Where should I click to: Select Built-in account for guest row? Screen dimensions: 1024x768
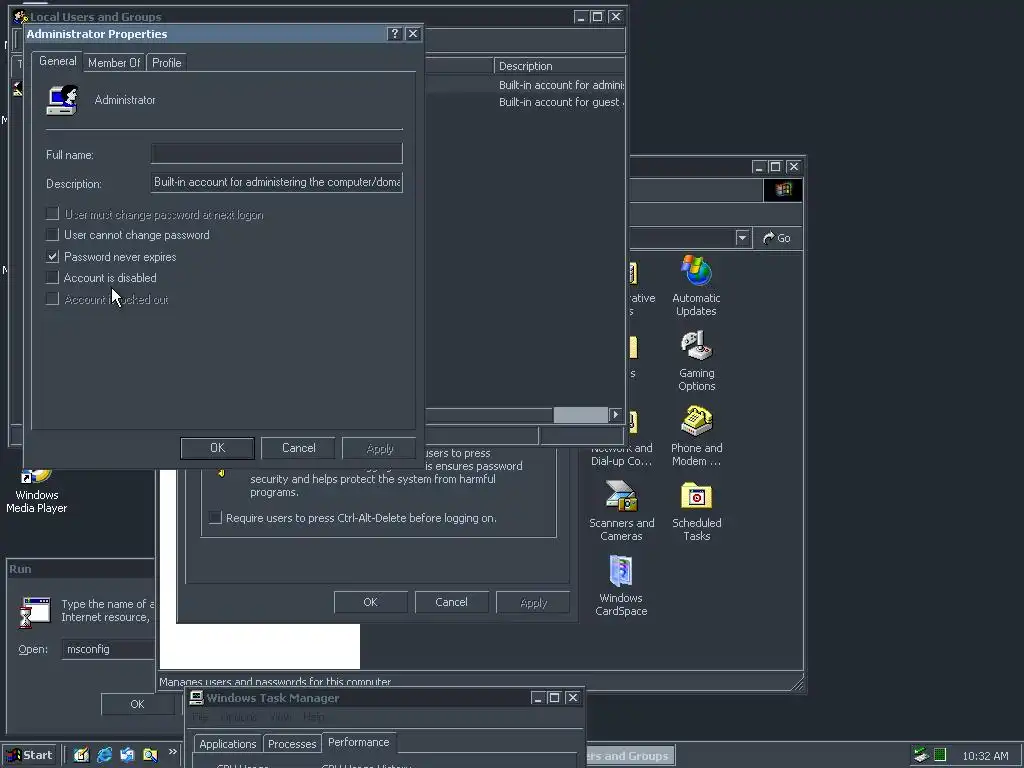[559, 102]
